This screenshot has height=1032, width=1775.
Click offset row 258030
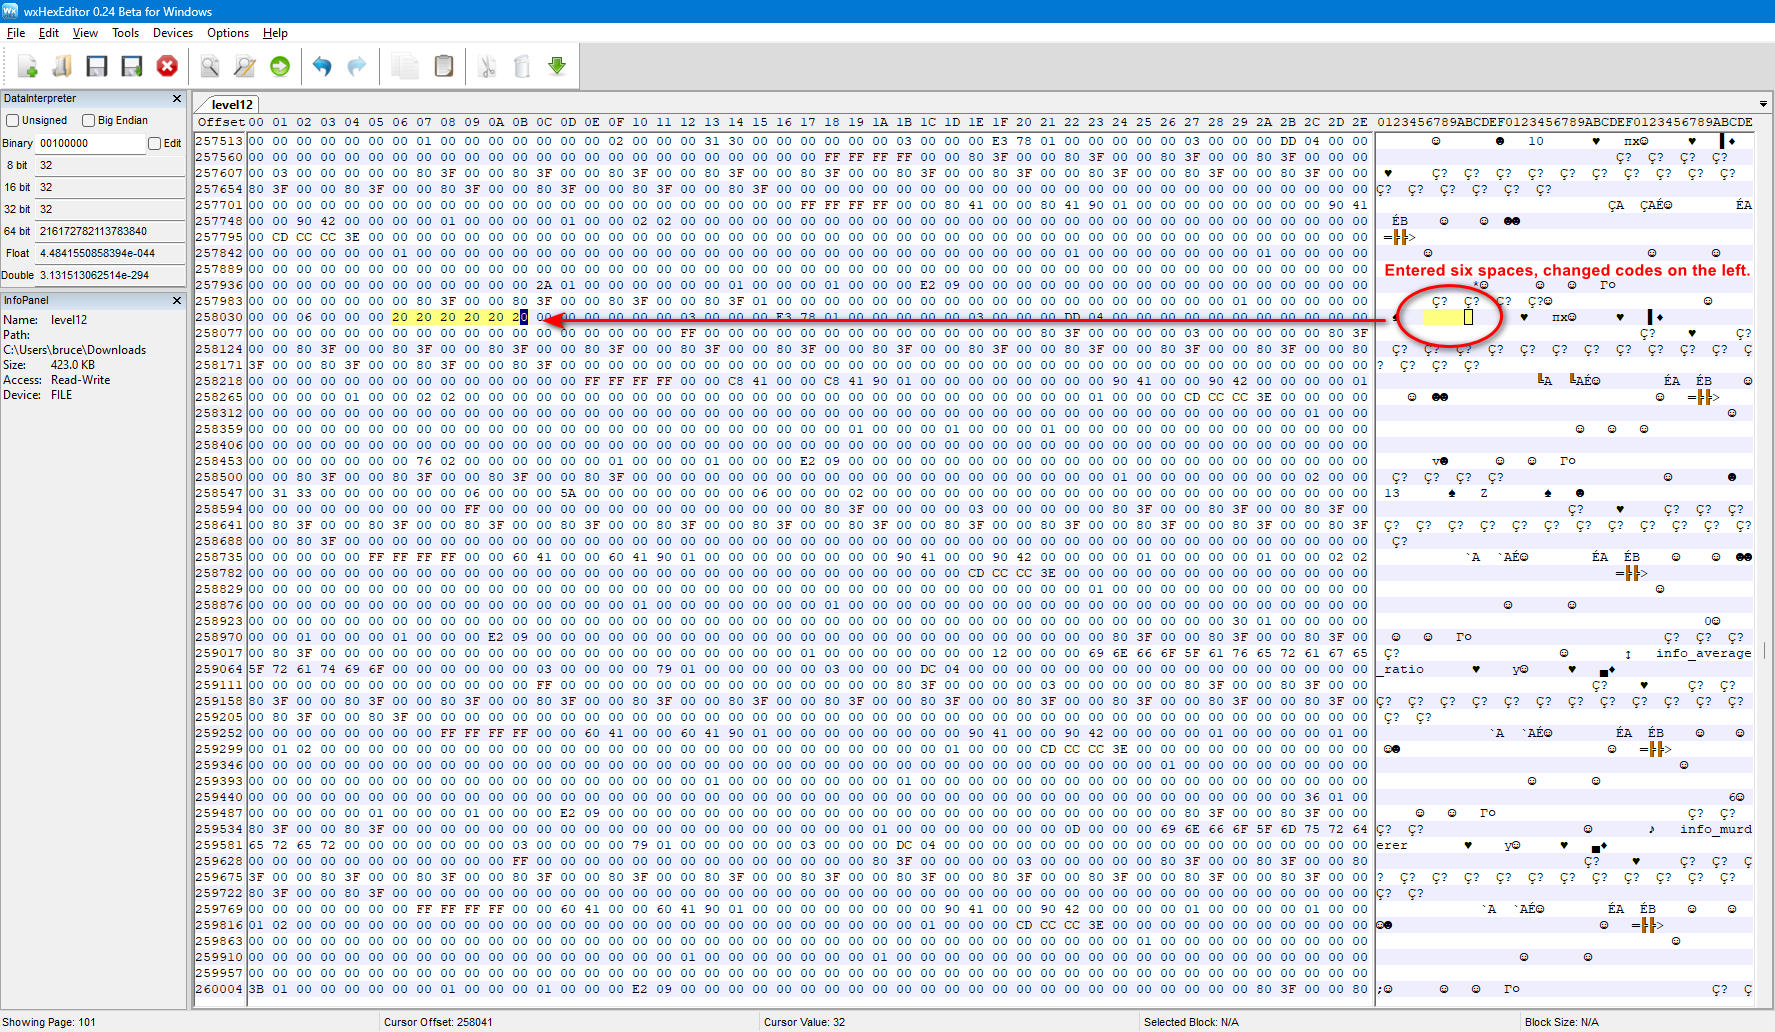coord(219,317)
